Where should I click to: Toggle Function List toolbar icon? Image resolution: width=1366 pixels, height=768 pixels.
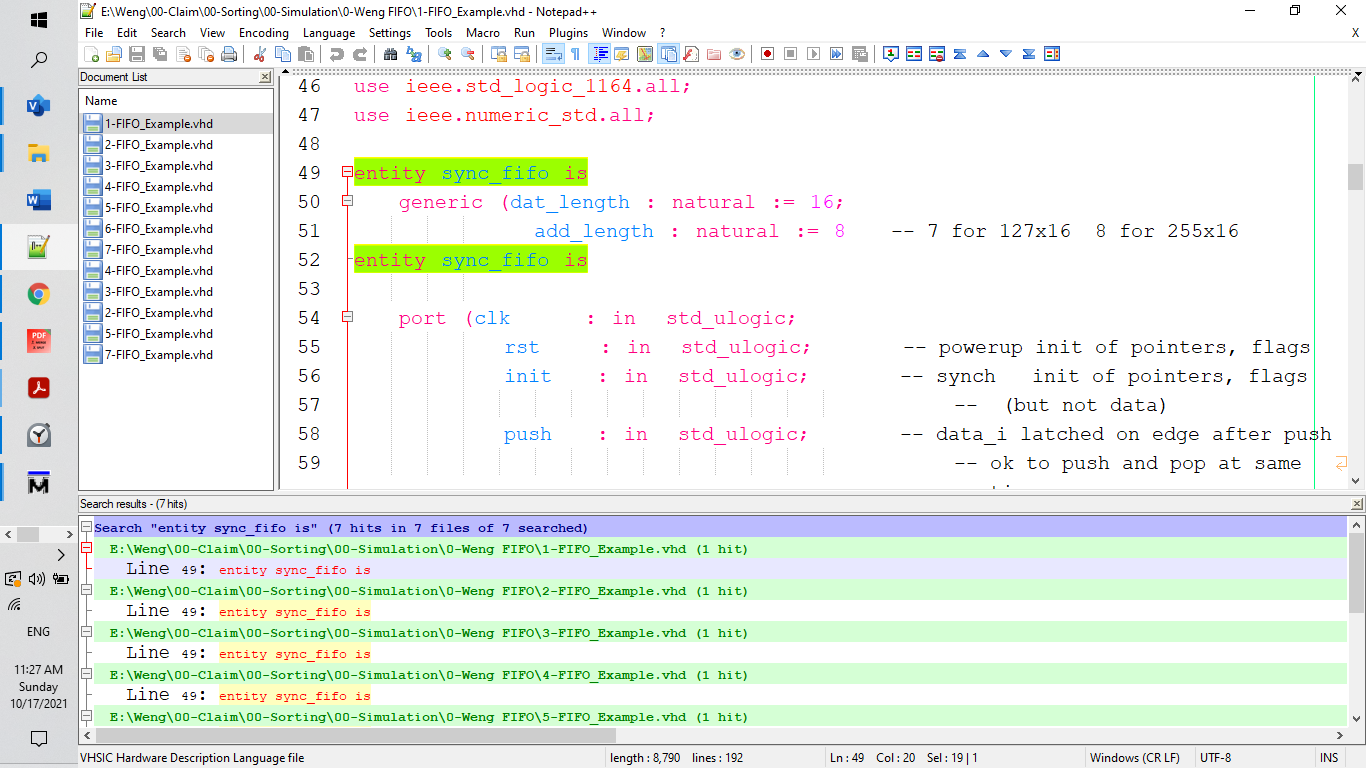click(691, 54)
